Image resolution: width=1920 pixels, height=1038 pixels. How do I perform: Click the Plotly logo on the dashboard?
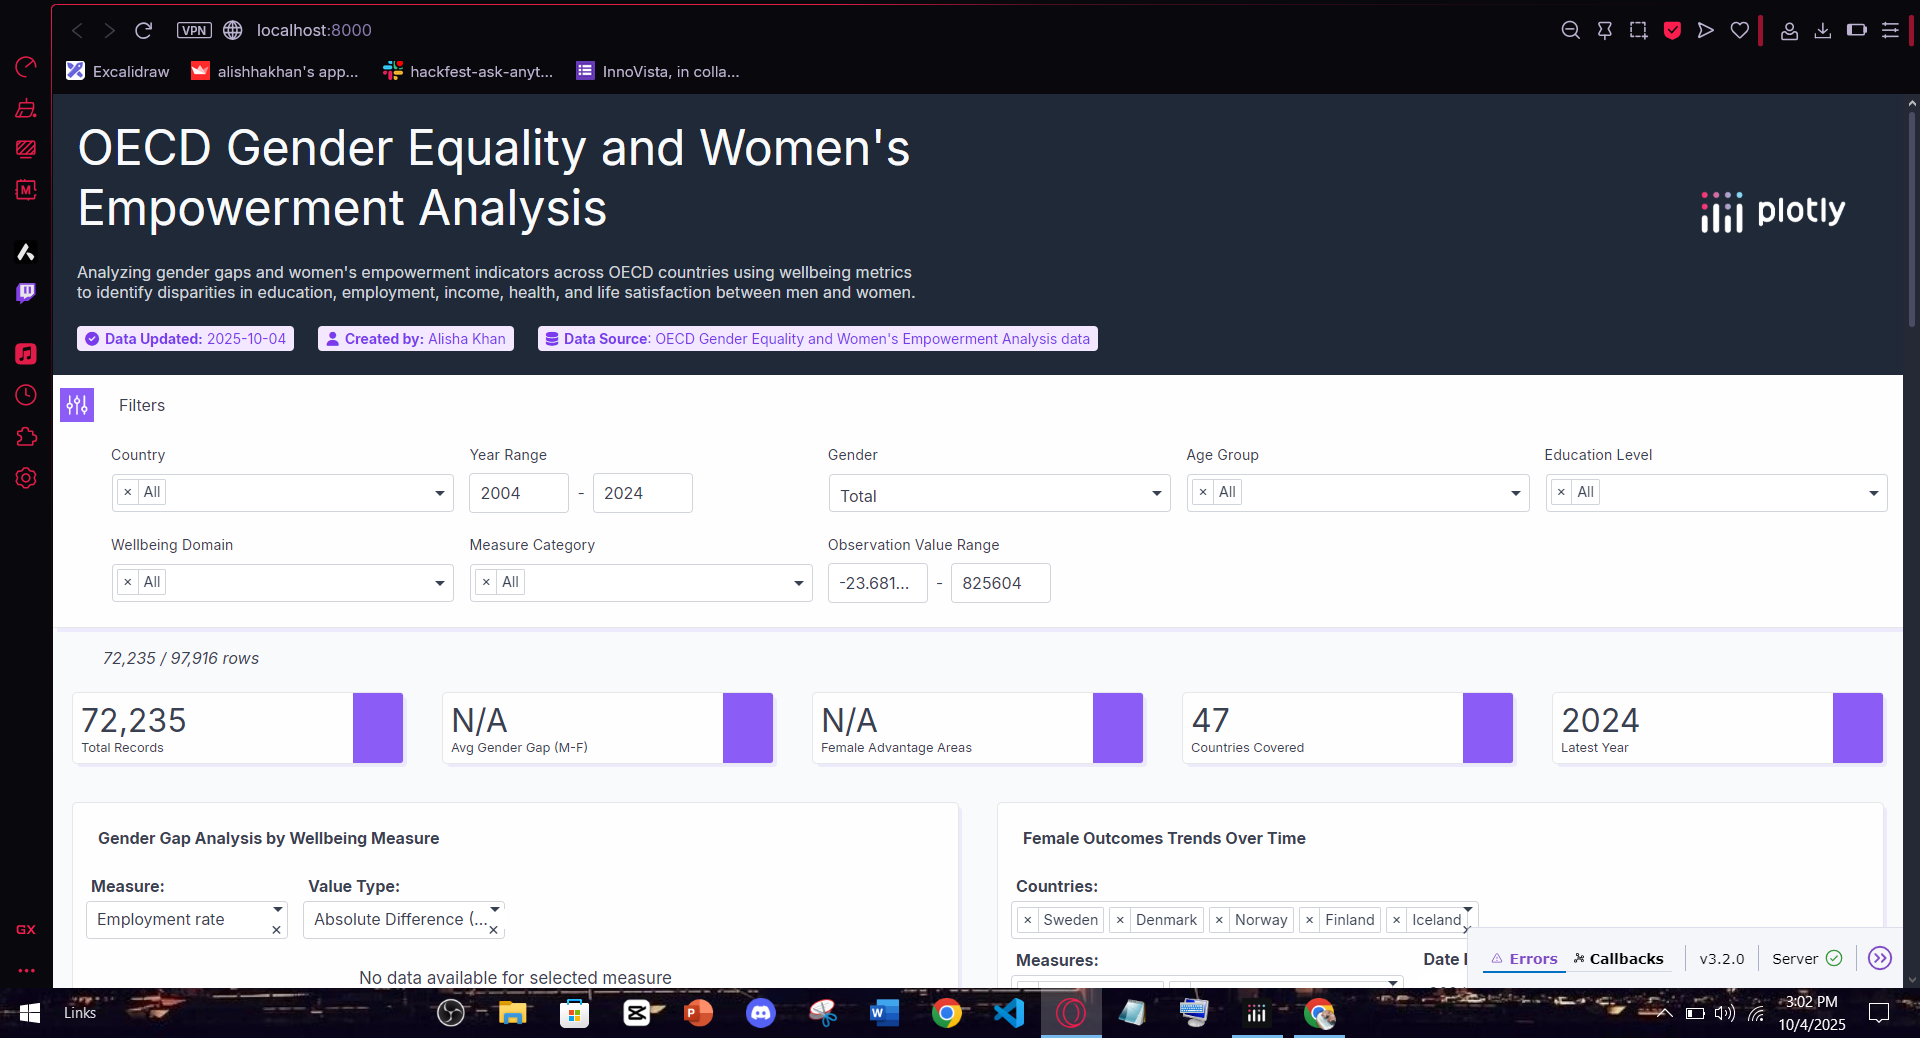pos(1771,211)
